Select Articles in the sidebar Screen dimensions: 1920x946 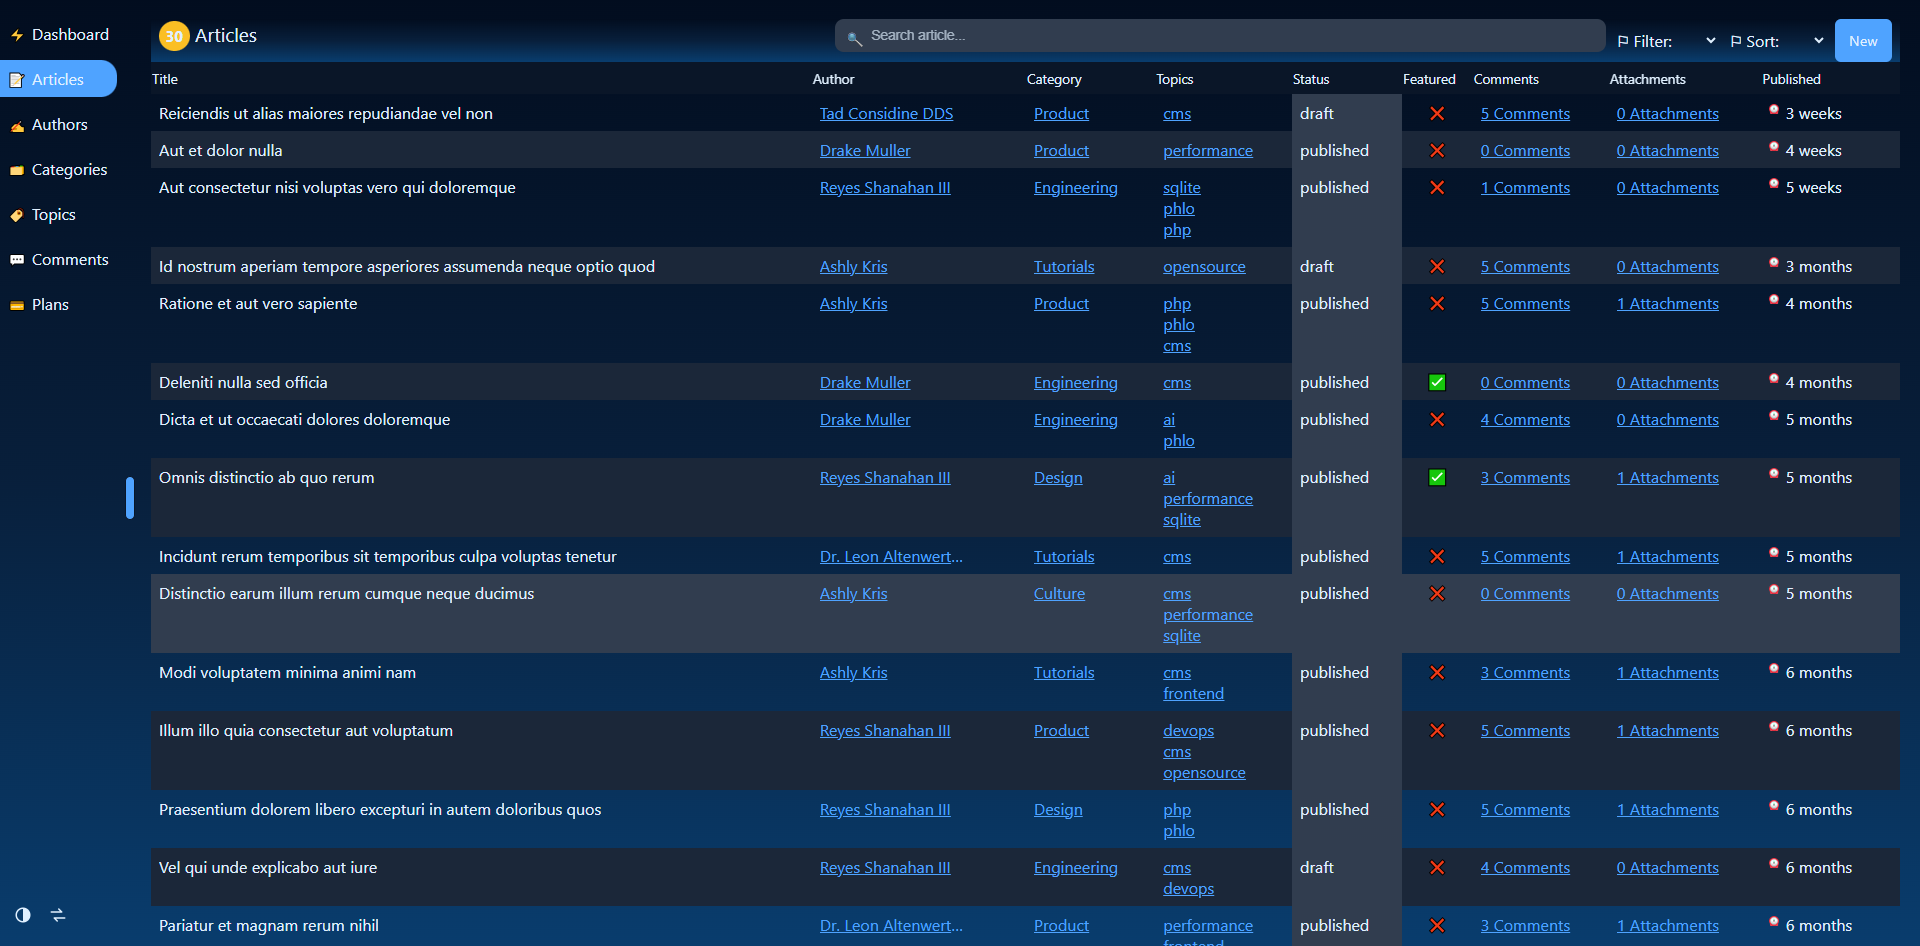click(58, 79)
